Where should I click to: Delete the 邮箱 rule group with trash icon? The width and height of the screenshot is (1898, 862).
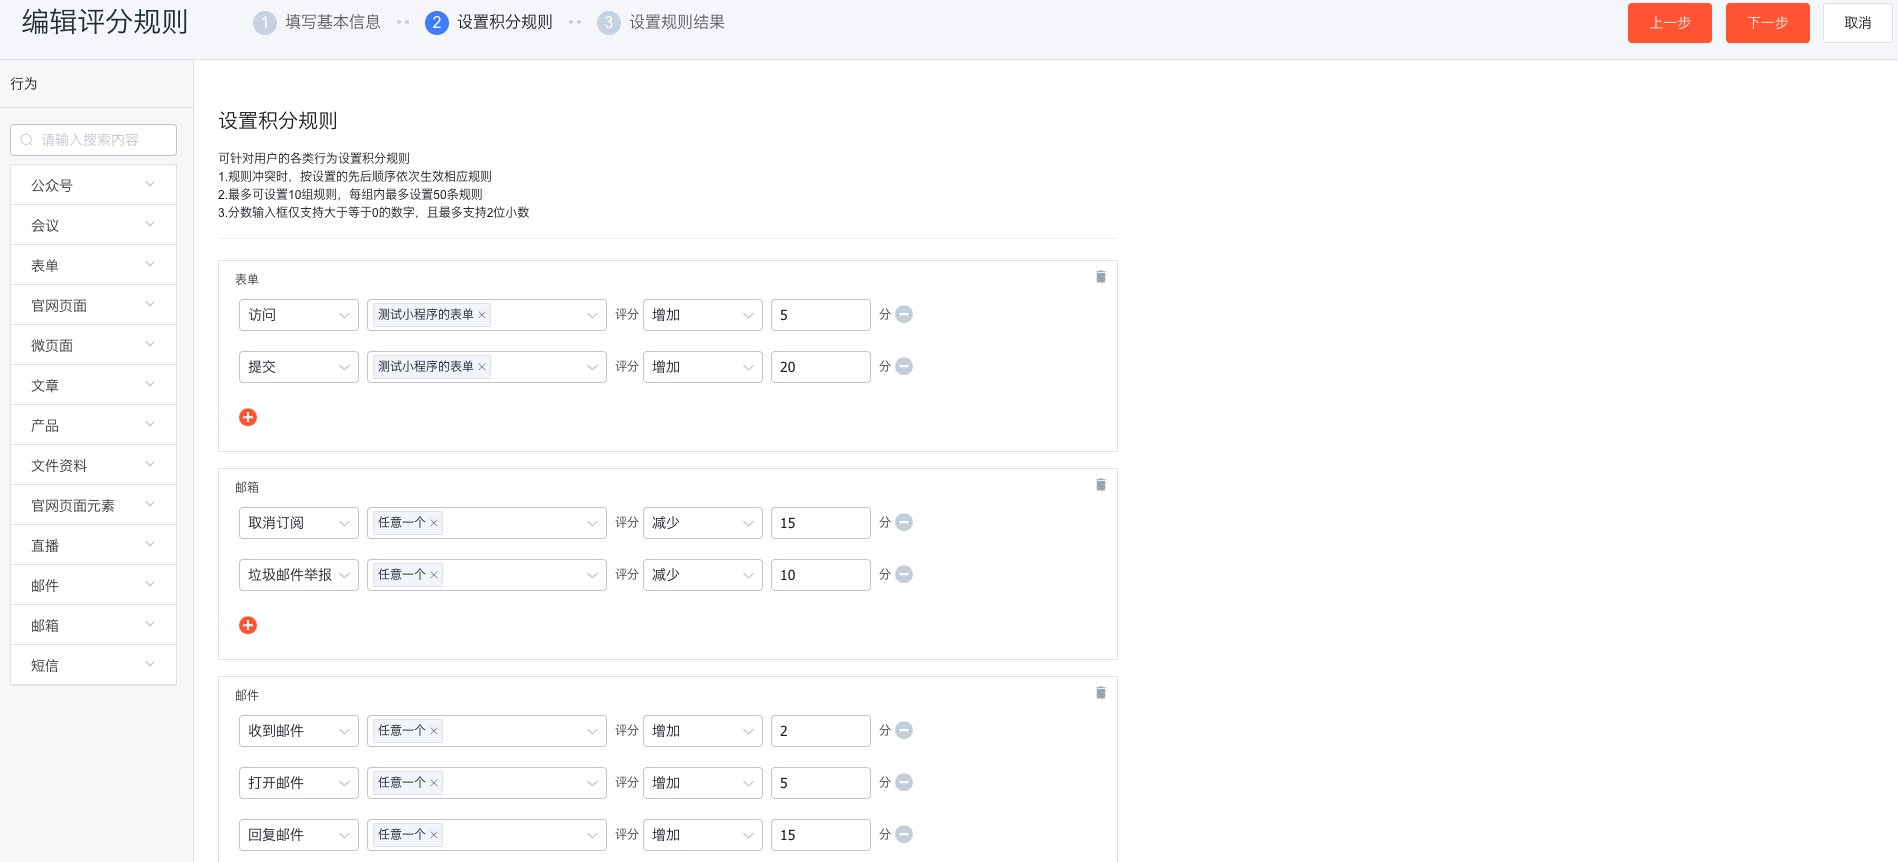(1101, 485)
